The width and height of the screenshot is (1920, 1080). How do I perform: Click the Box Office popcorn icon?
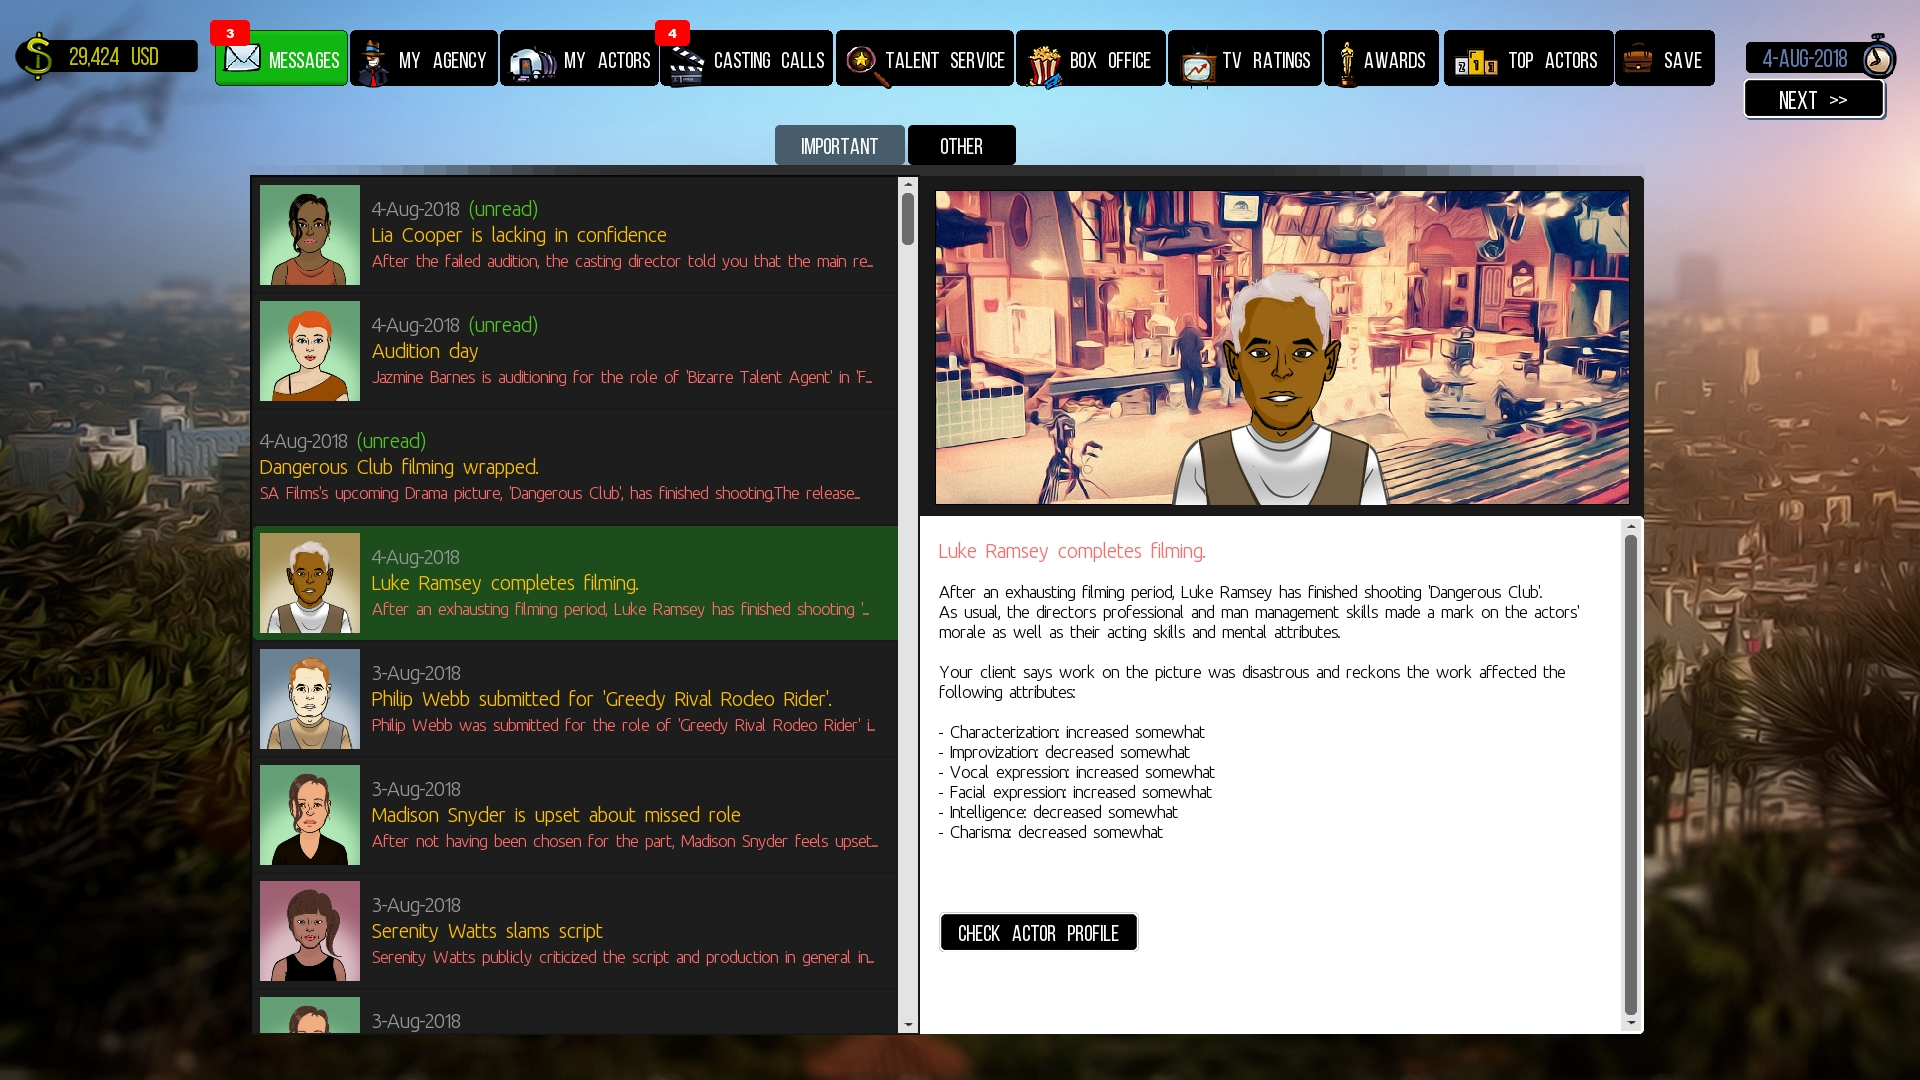tap(1043, 64)
